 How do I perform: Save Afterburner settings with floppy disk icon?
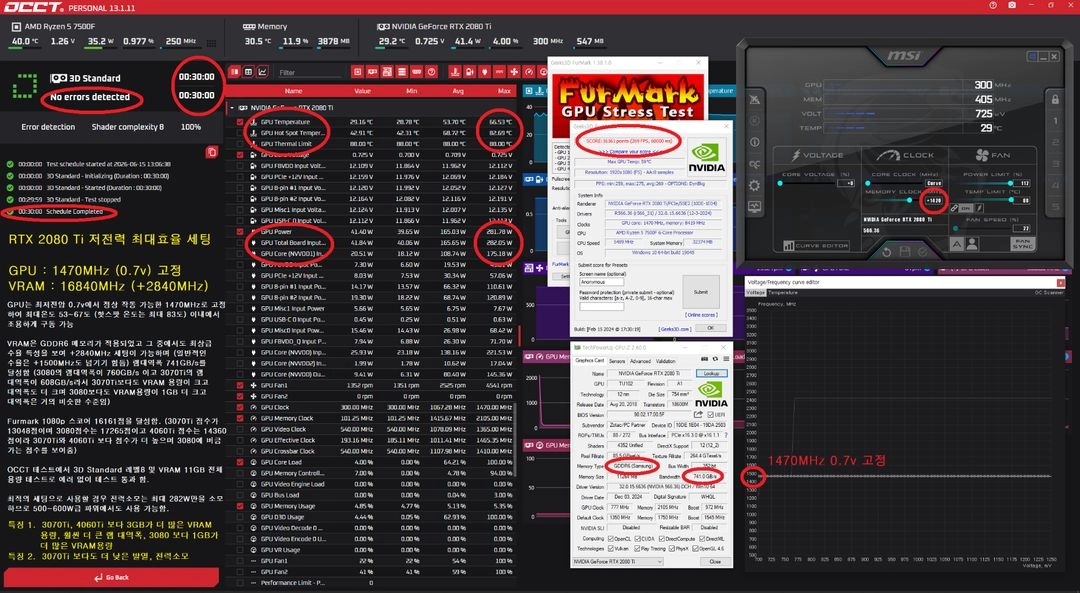(x=905, y=251)
